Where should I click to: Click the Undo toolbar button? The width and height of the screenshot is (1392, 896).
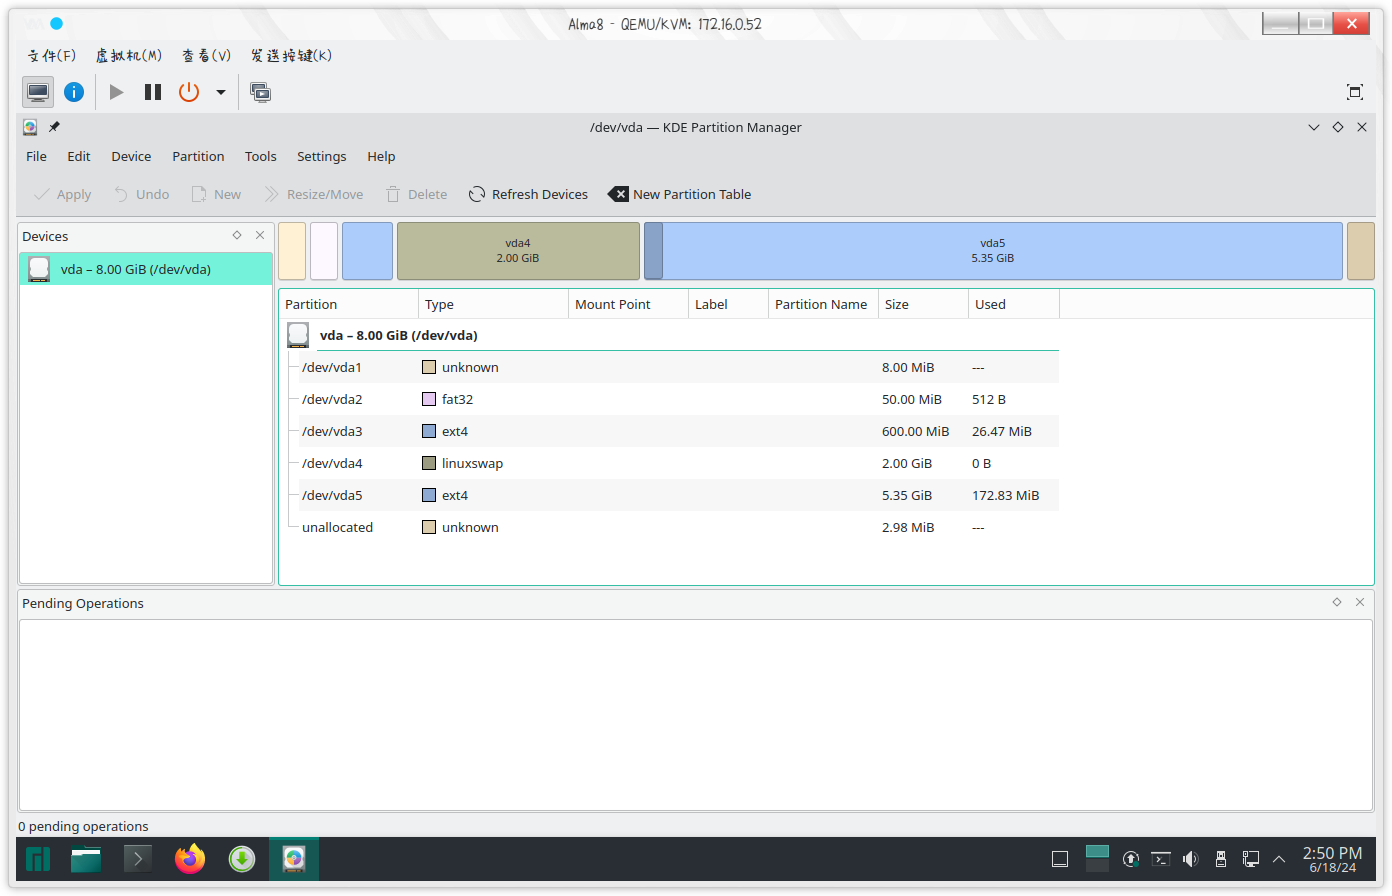tap(141, 194)
